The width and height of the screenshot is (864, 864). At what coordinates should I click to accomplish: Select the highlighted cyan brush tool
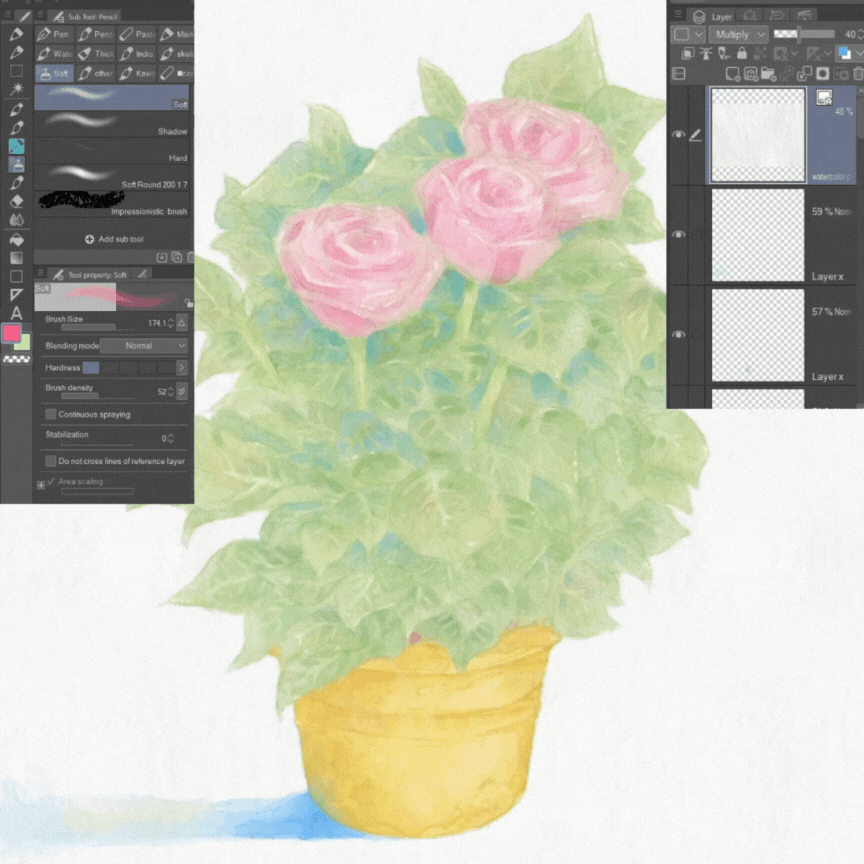(x=16, y=145)
